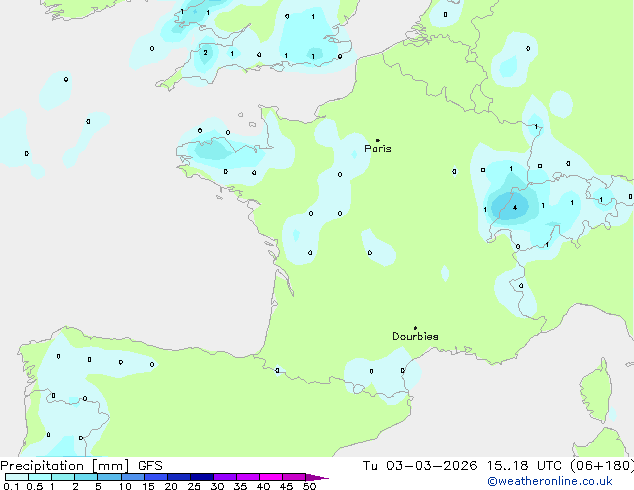Click the legend label '25'
The image size is (634, 490).
194,486
